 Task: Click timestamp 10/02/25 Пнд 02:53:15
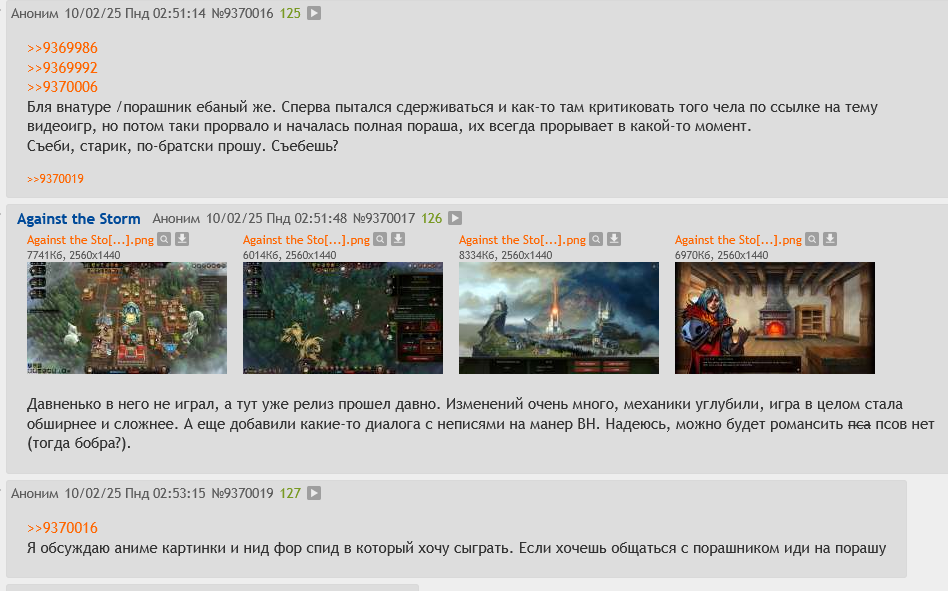pos(135,493)
